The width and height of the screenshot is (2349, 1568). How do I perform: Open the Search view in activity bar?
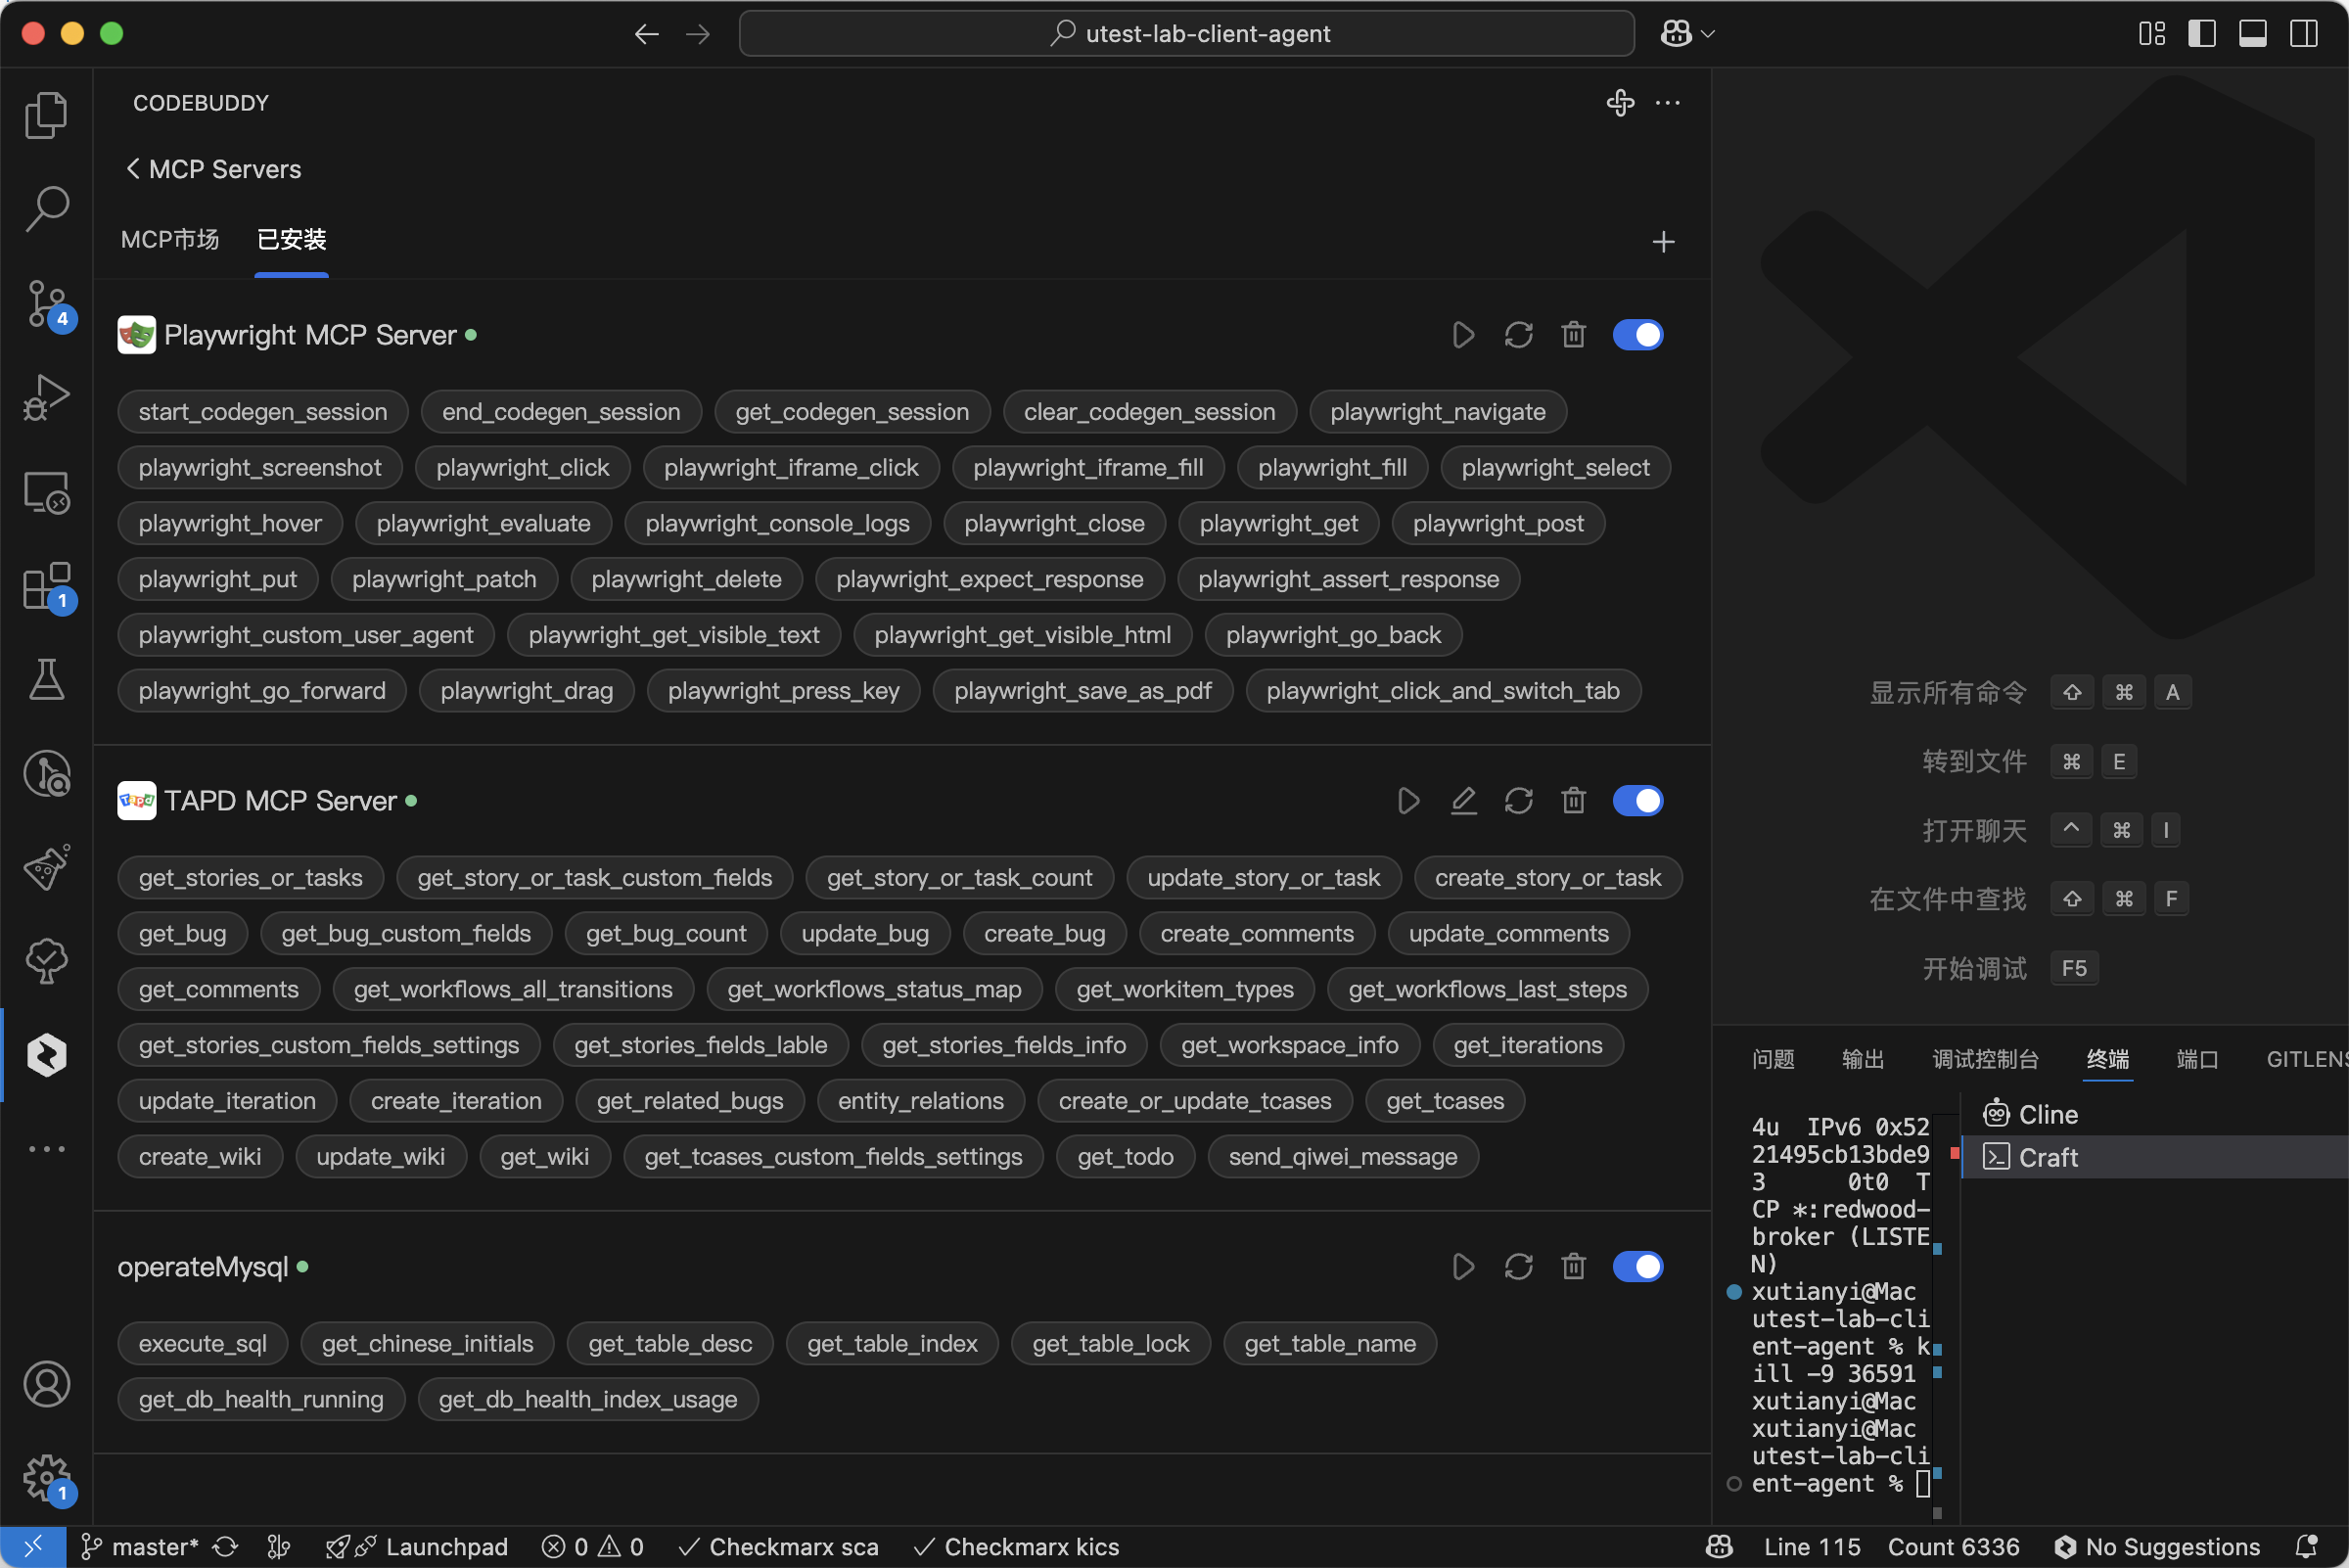click(x=46, y=209)
